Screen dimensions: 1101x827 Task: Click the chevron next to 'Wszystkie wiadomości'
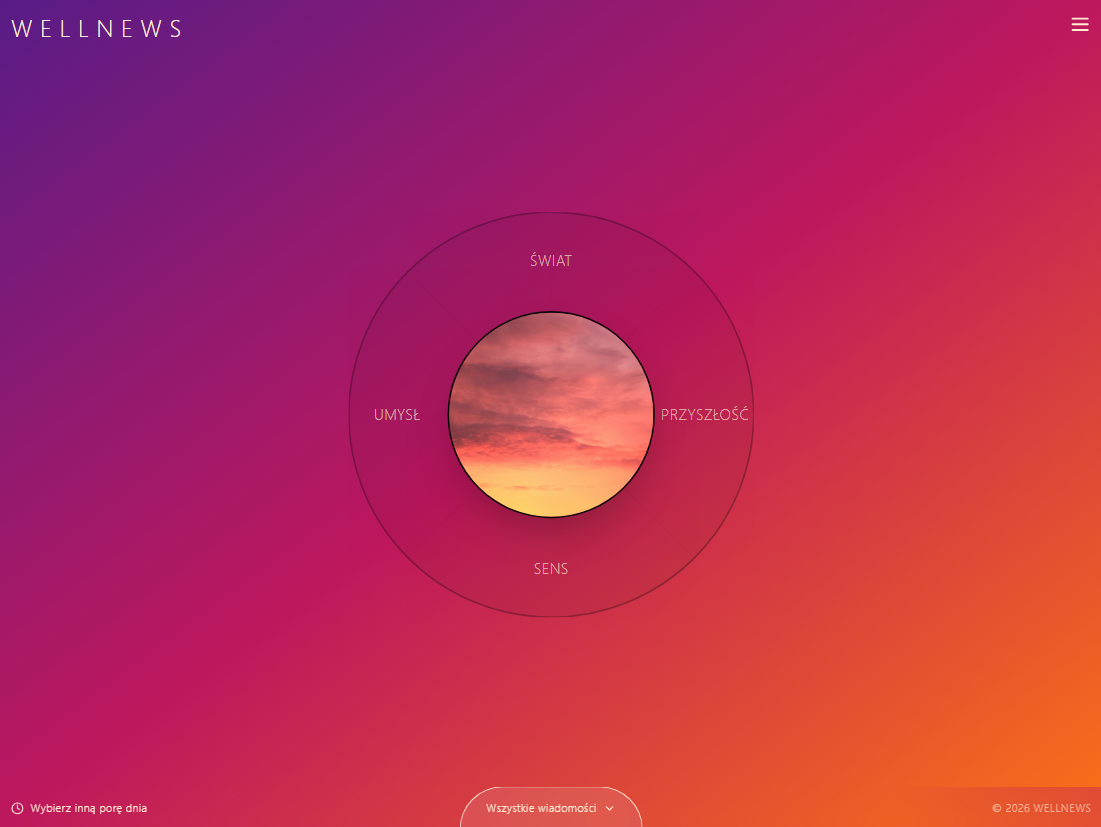609,808
